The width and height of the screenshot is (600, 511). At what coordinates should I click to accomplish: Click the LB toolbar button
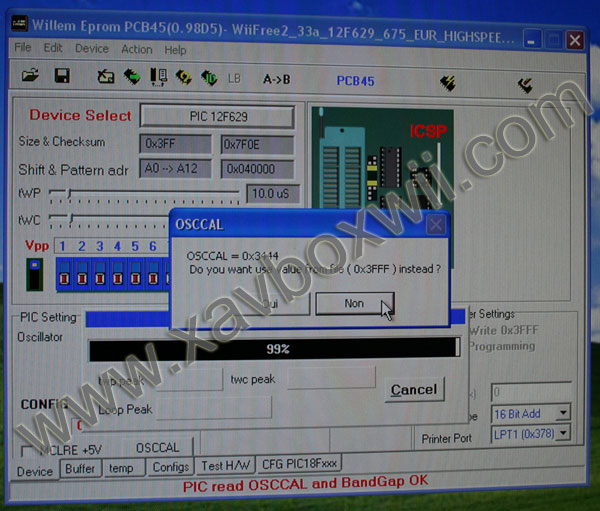[x=234, y=79]
